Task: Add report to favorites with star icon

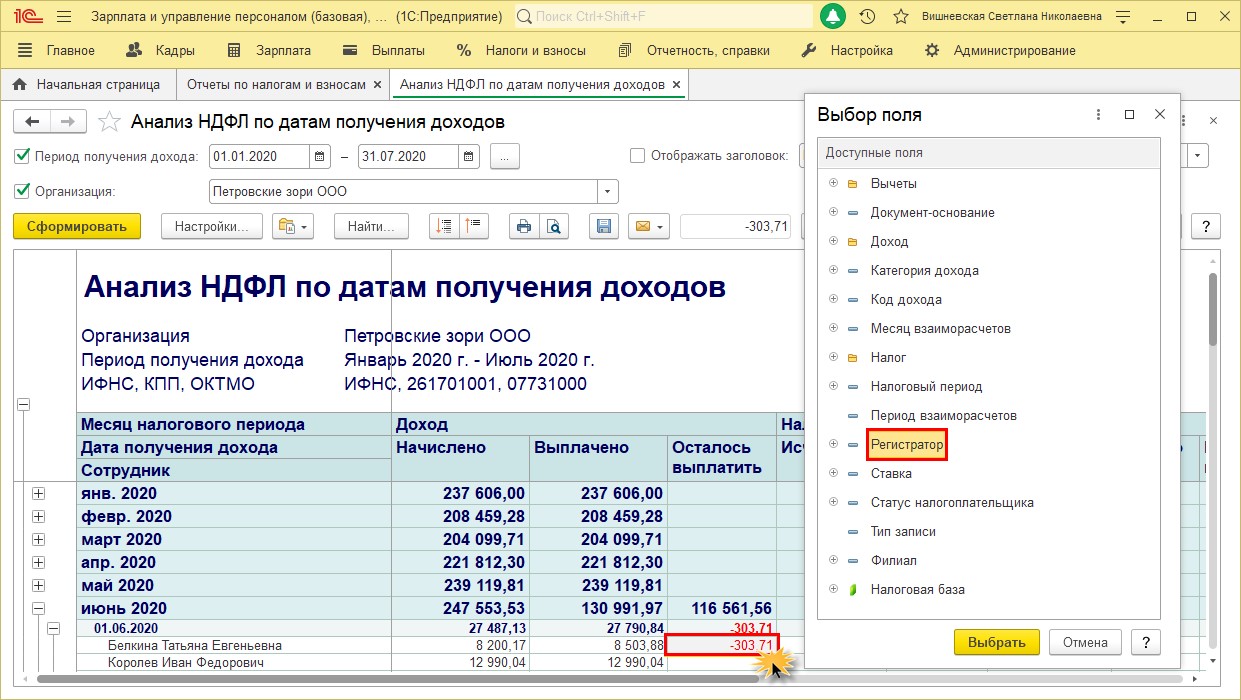Action: (108, 122)
